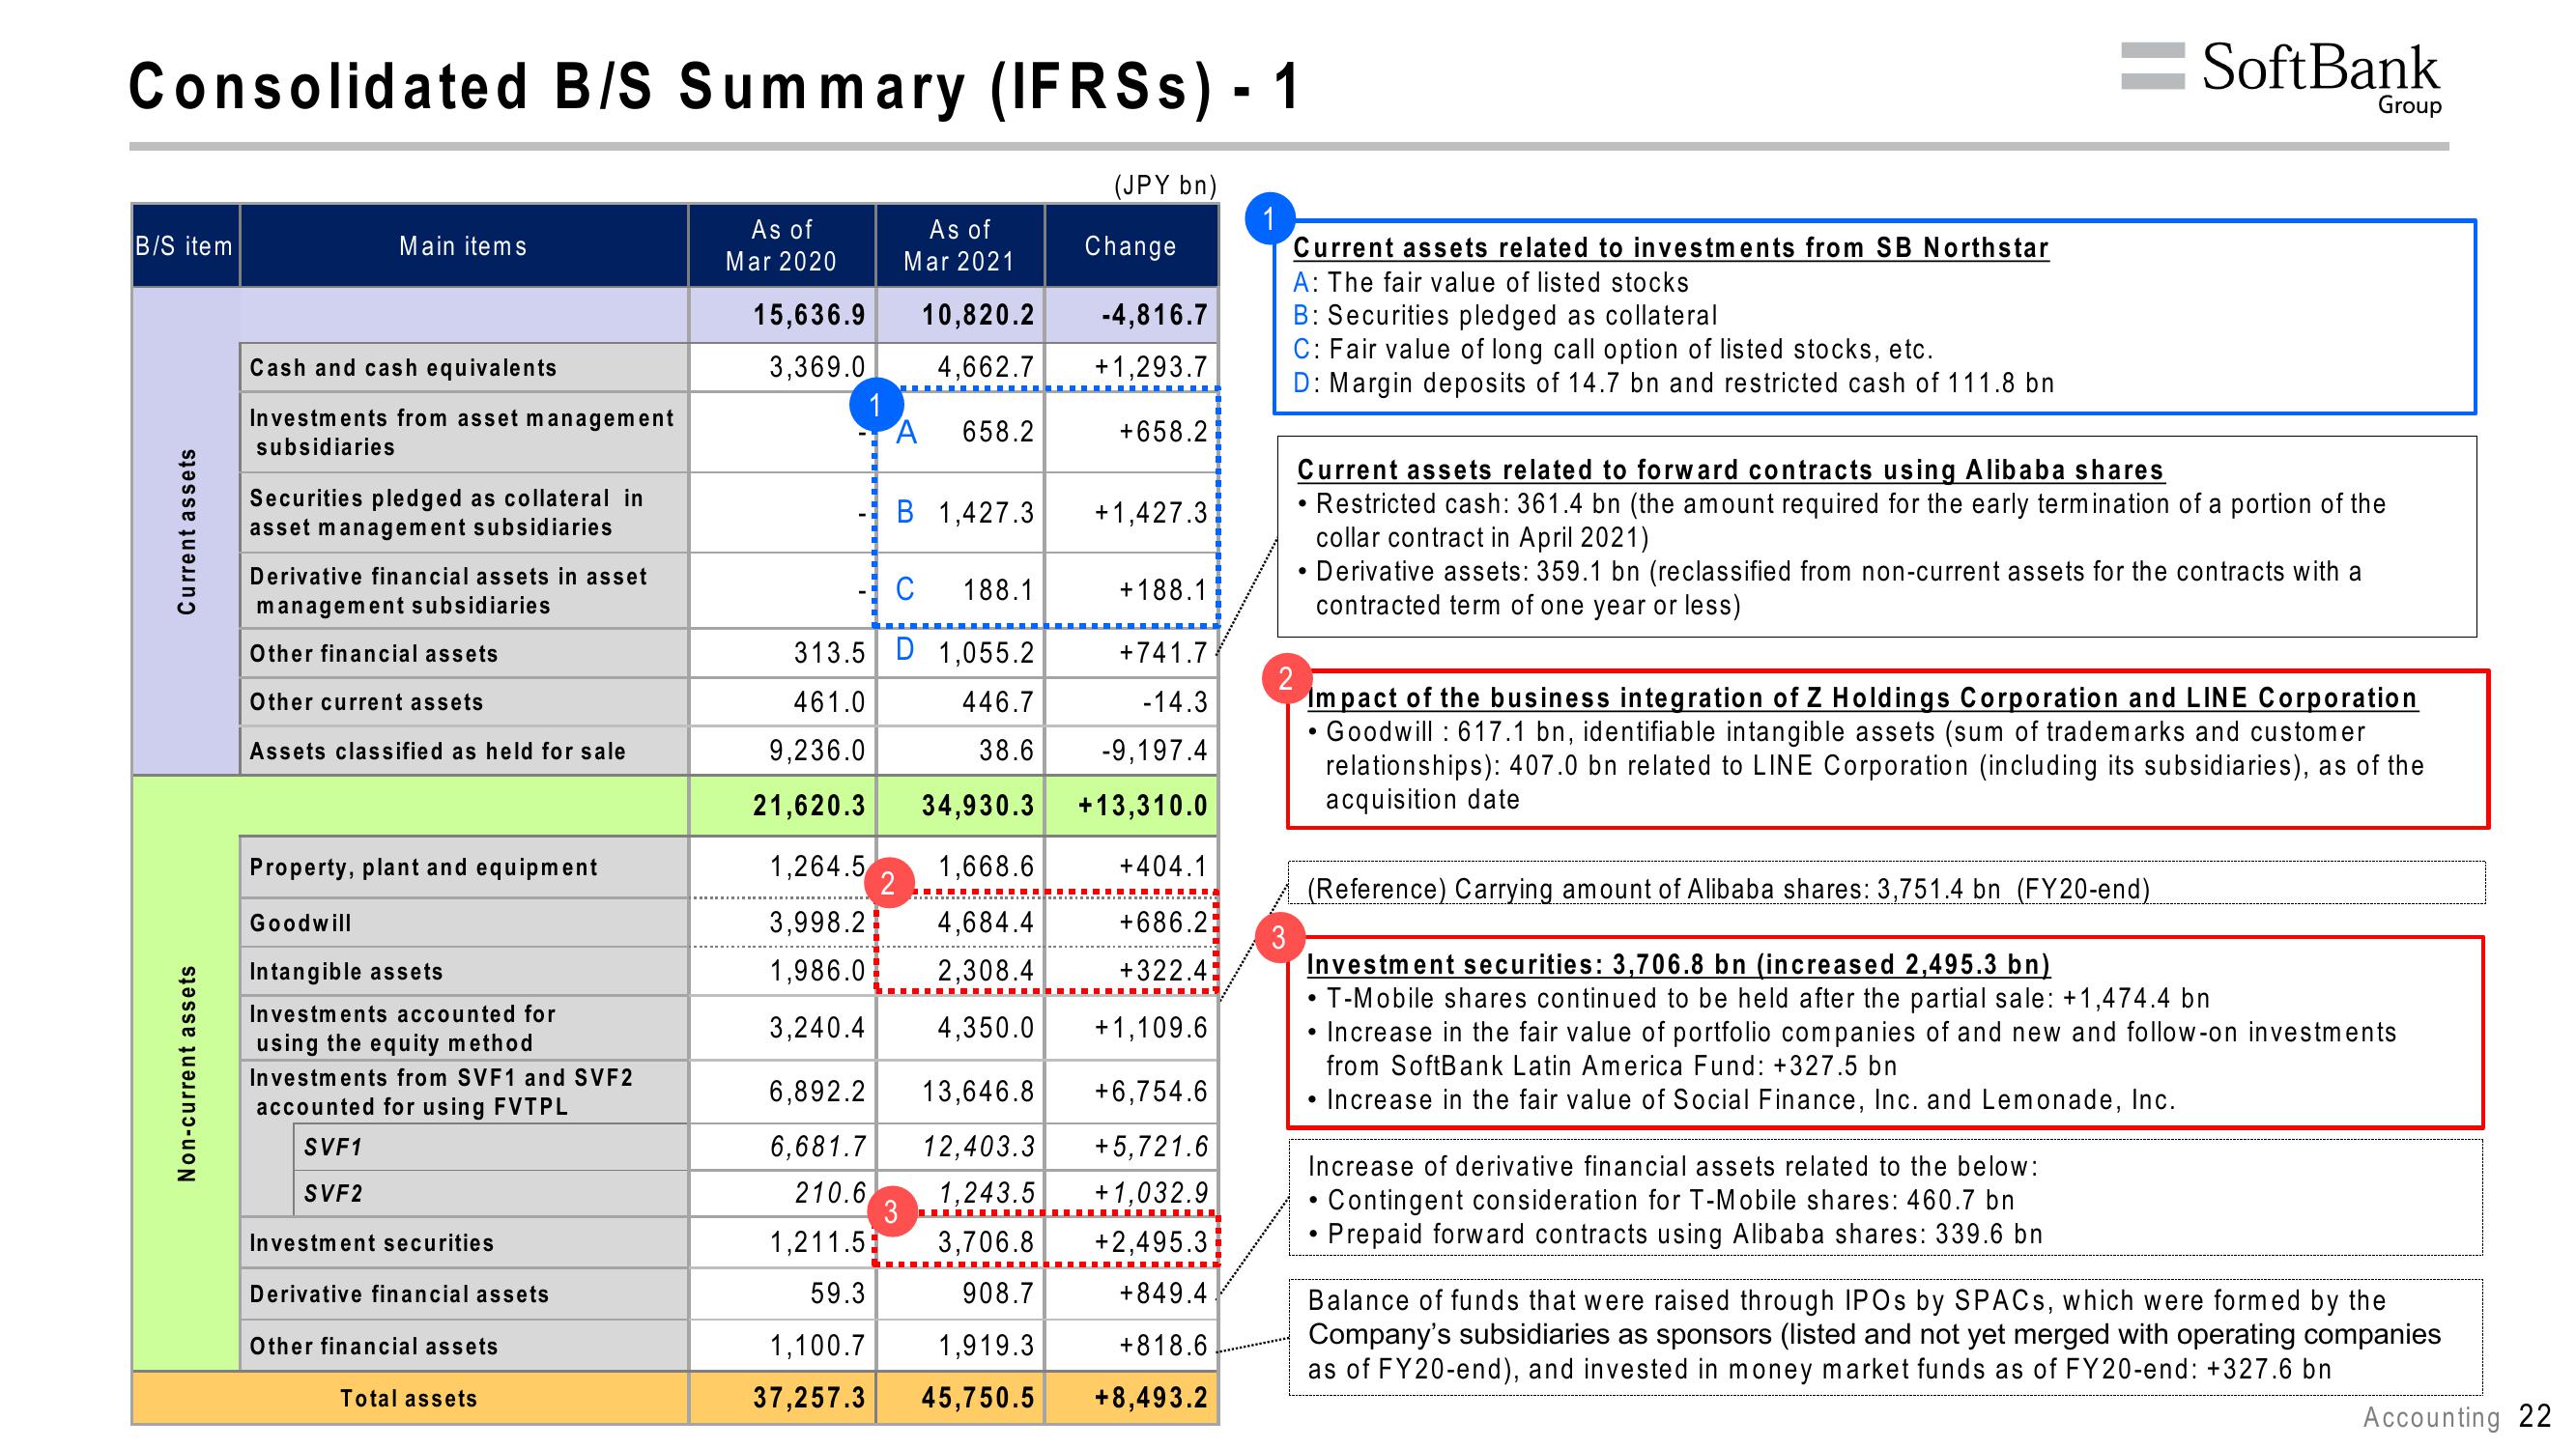Click 'Assets classified as held for sale' label
Viewport: 2576px width, 1449px height.
coord(437,751)
